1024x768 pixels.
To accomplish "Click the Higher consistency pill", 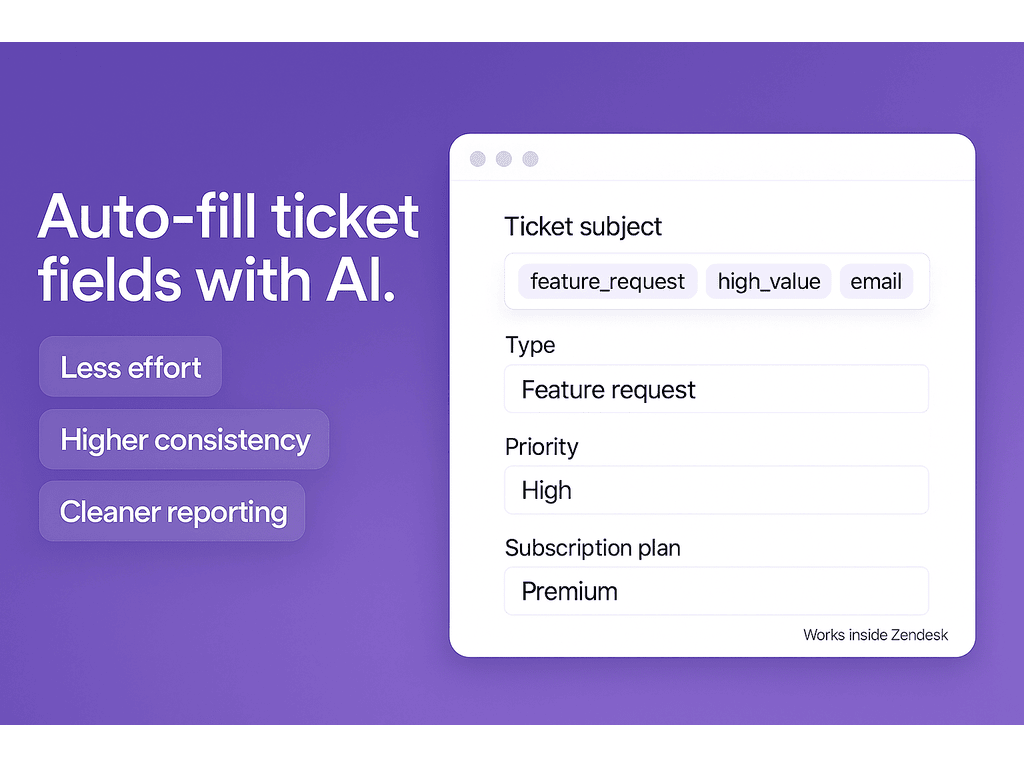I will pyautogui.click(x=184, y=440).
